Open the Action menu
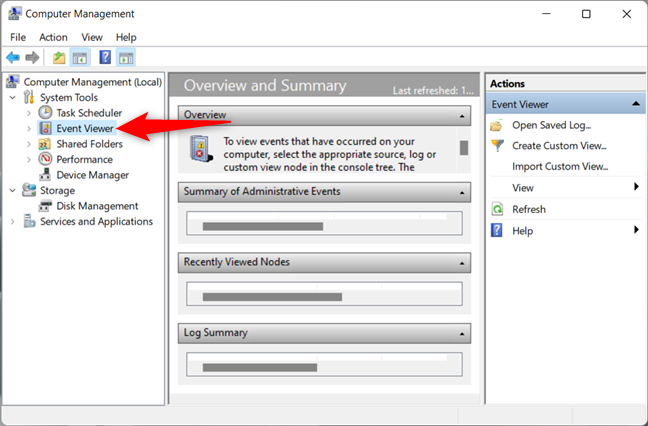Viewport: 648px width, 426px height. (x=53, y=37)
